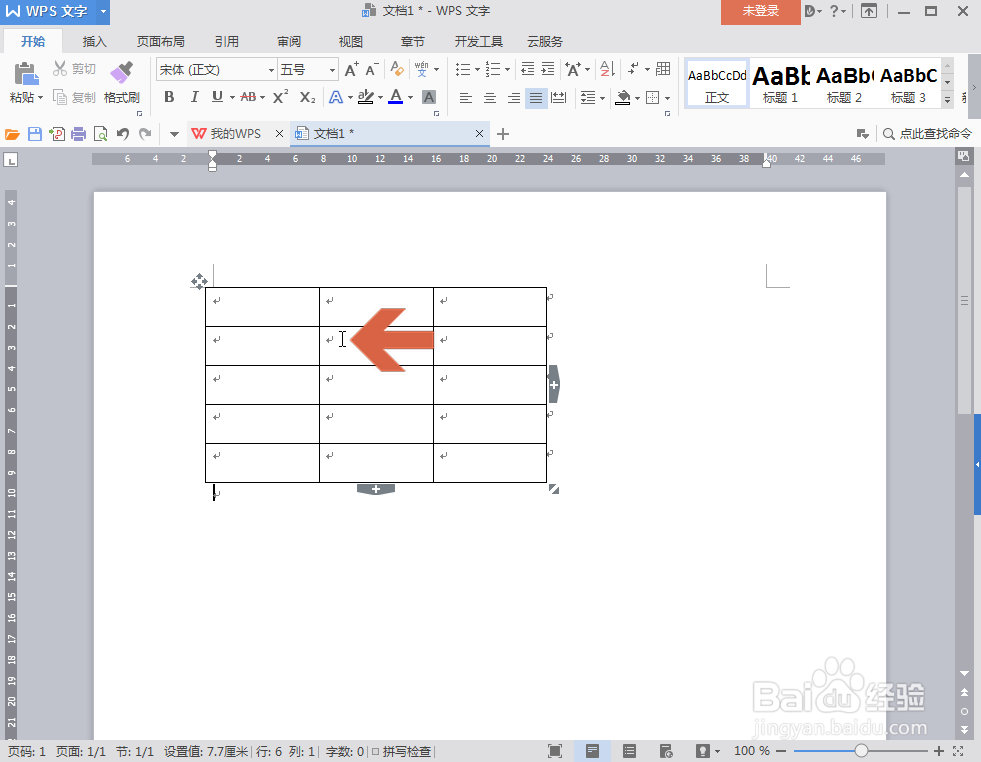Redo the last action
The width and height of the screenshot is (981, 762).
point(145,134)
